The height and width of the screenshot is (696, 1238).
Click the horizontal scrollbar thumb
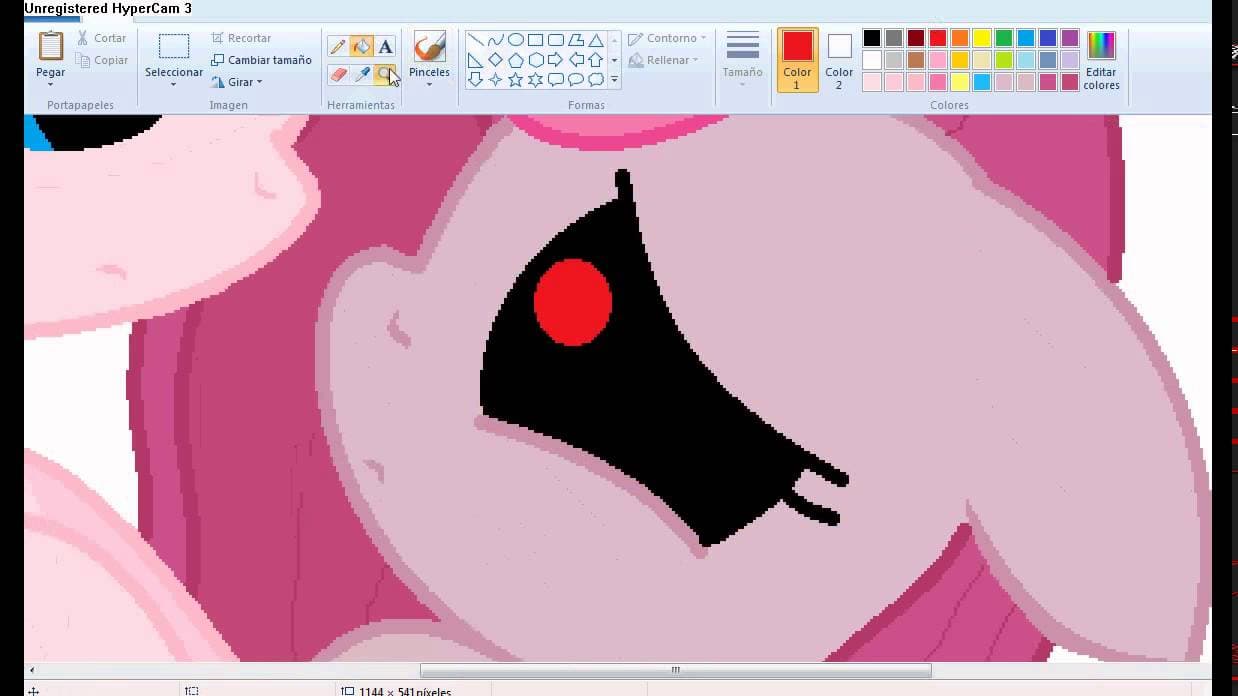tap(675, 670)
